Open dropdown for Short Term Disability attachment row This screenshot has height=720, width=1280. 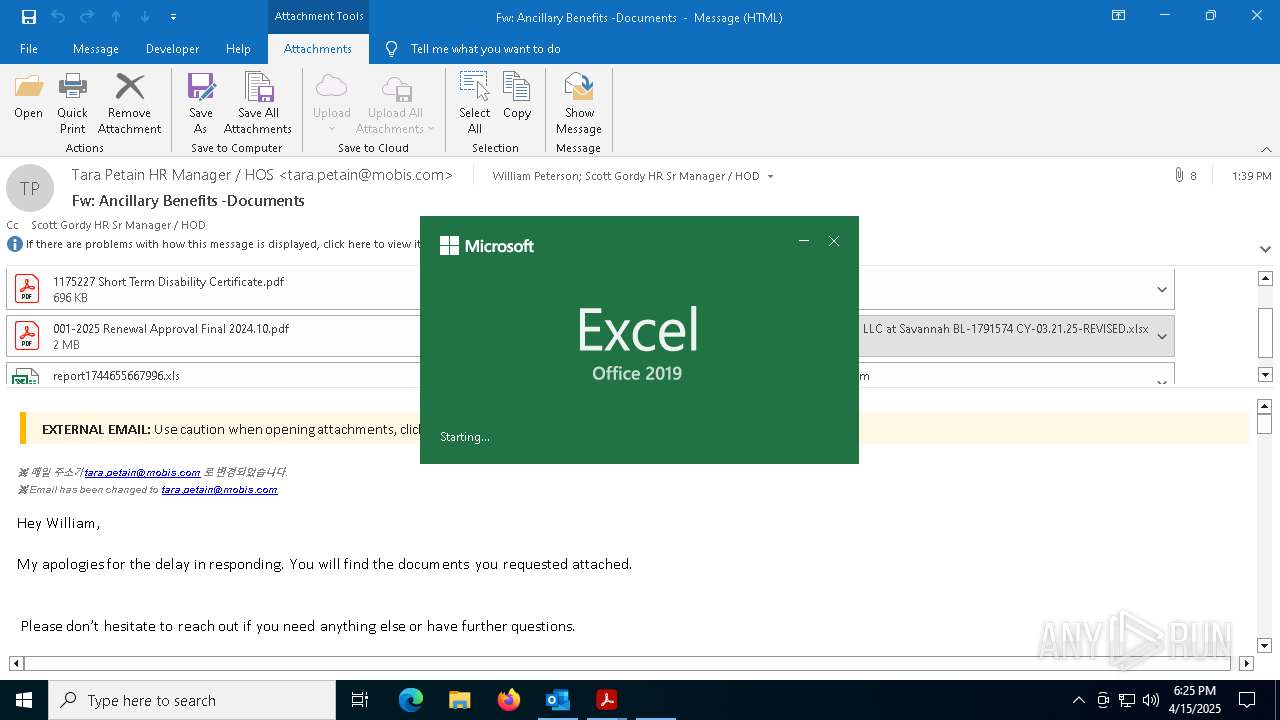pos(1162,289)
